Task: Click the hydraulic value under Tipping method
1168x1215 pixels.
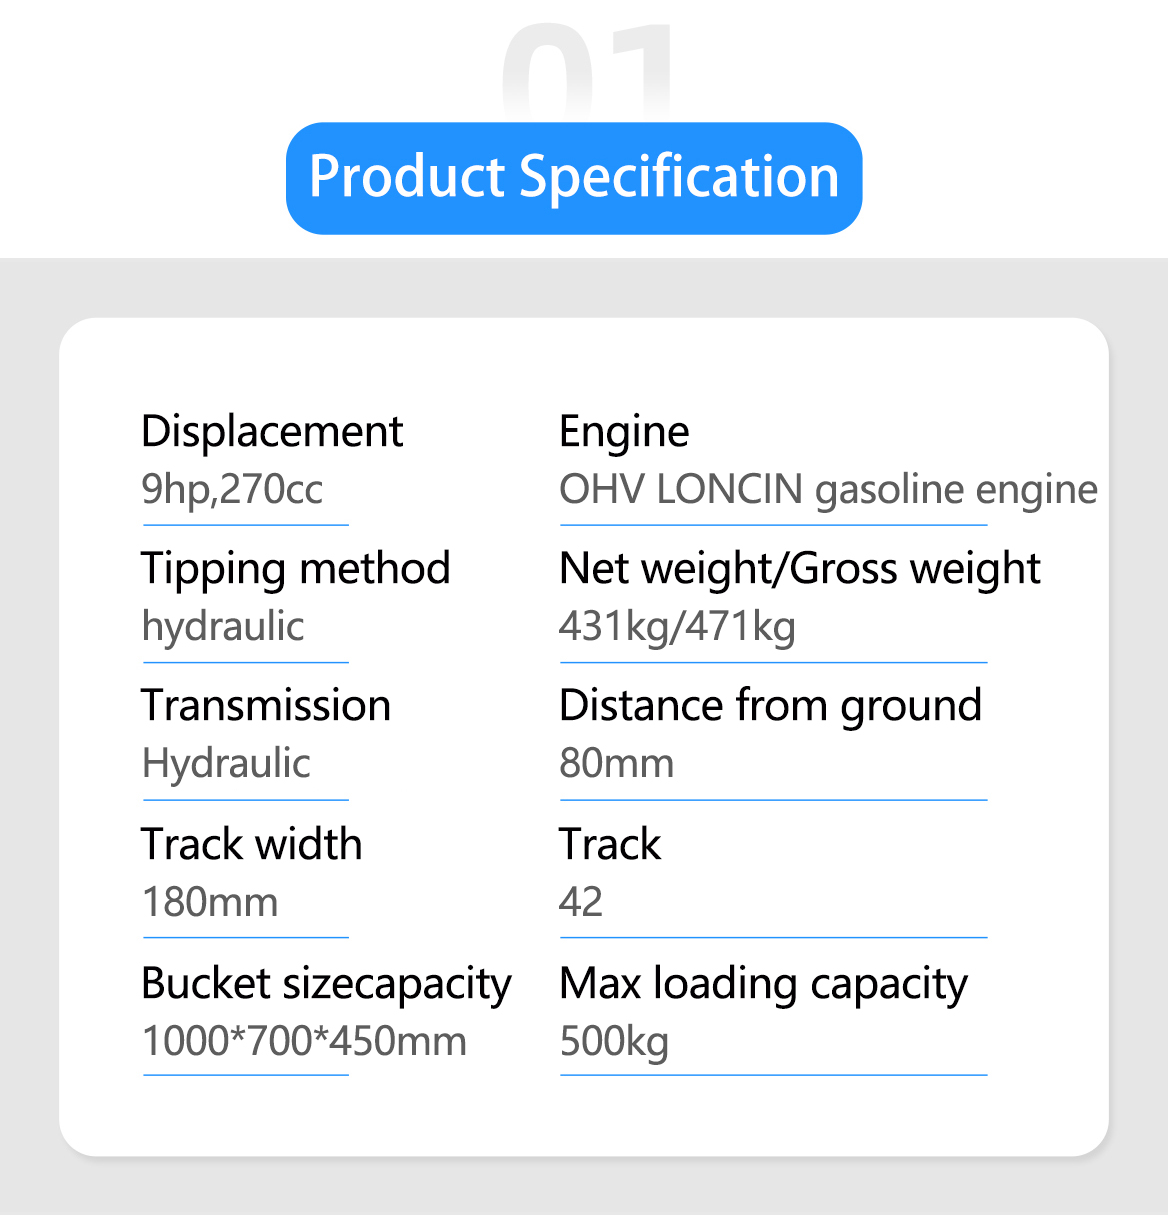Action: point(223,627)
